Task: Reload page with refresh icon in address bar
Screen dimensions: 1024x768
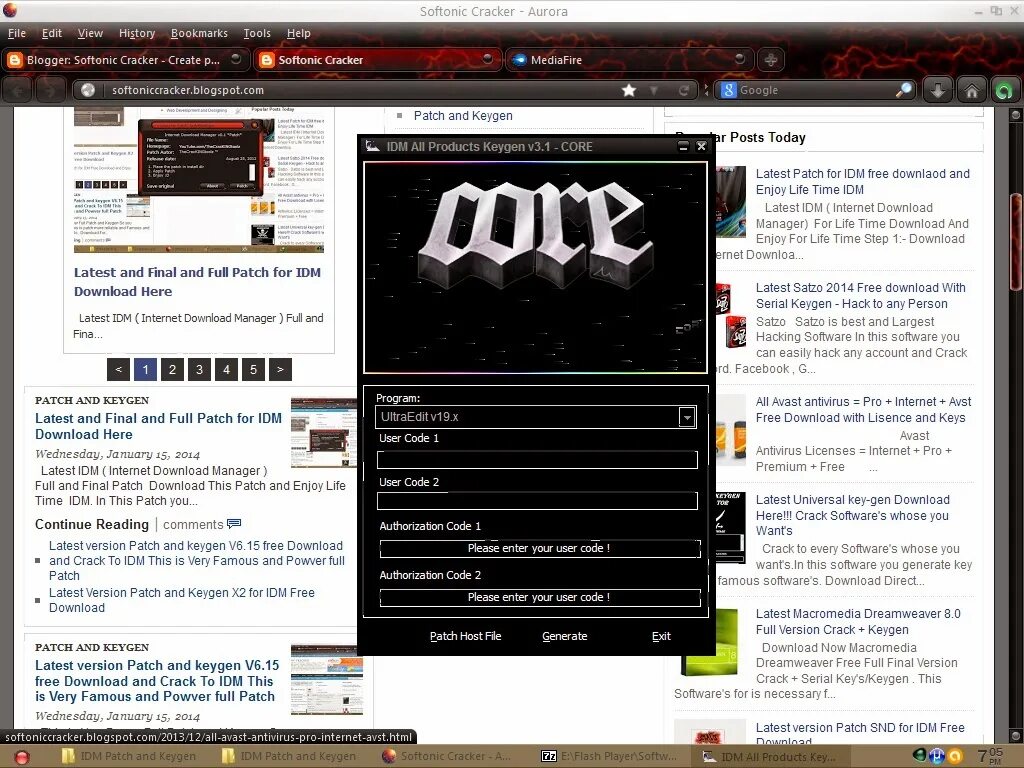Action: pyautogui.click(x=684, y=90)
